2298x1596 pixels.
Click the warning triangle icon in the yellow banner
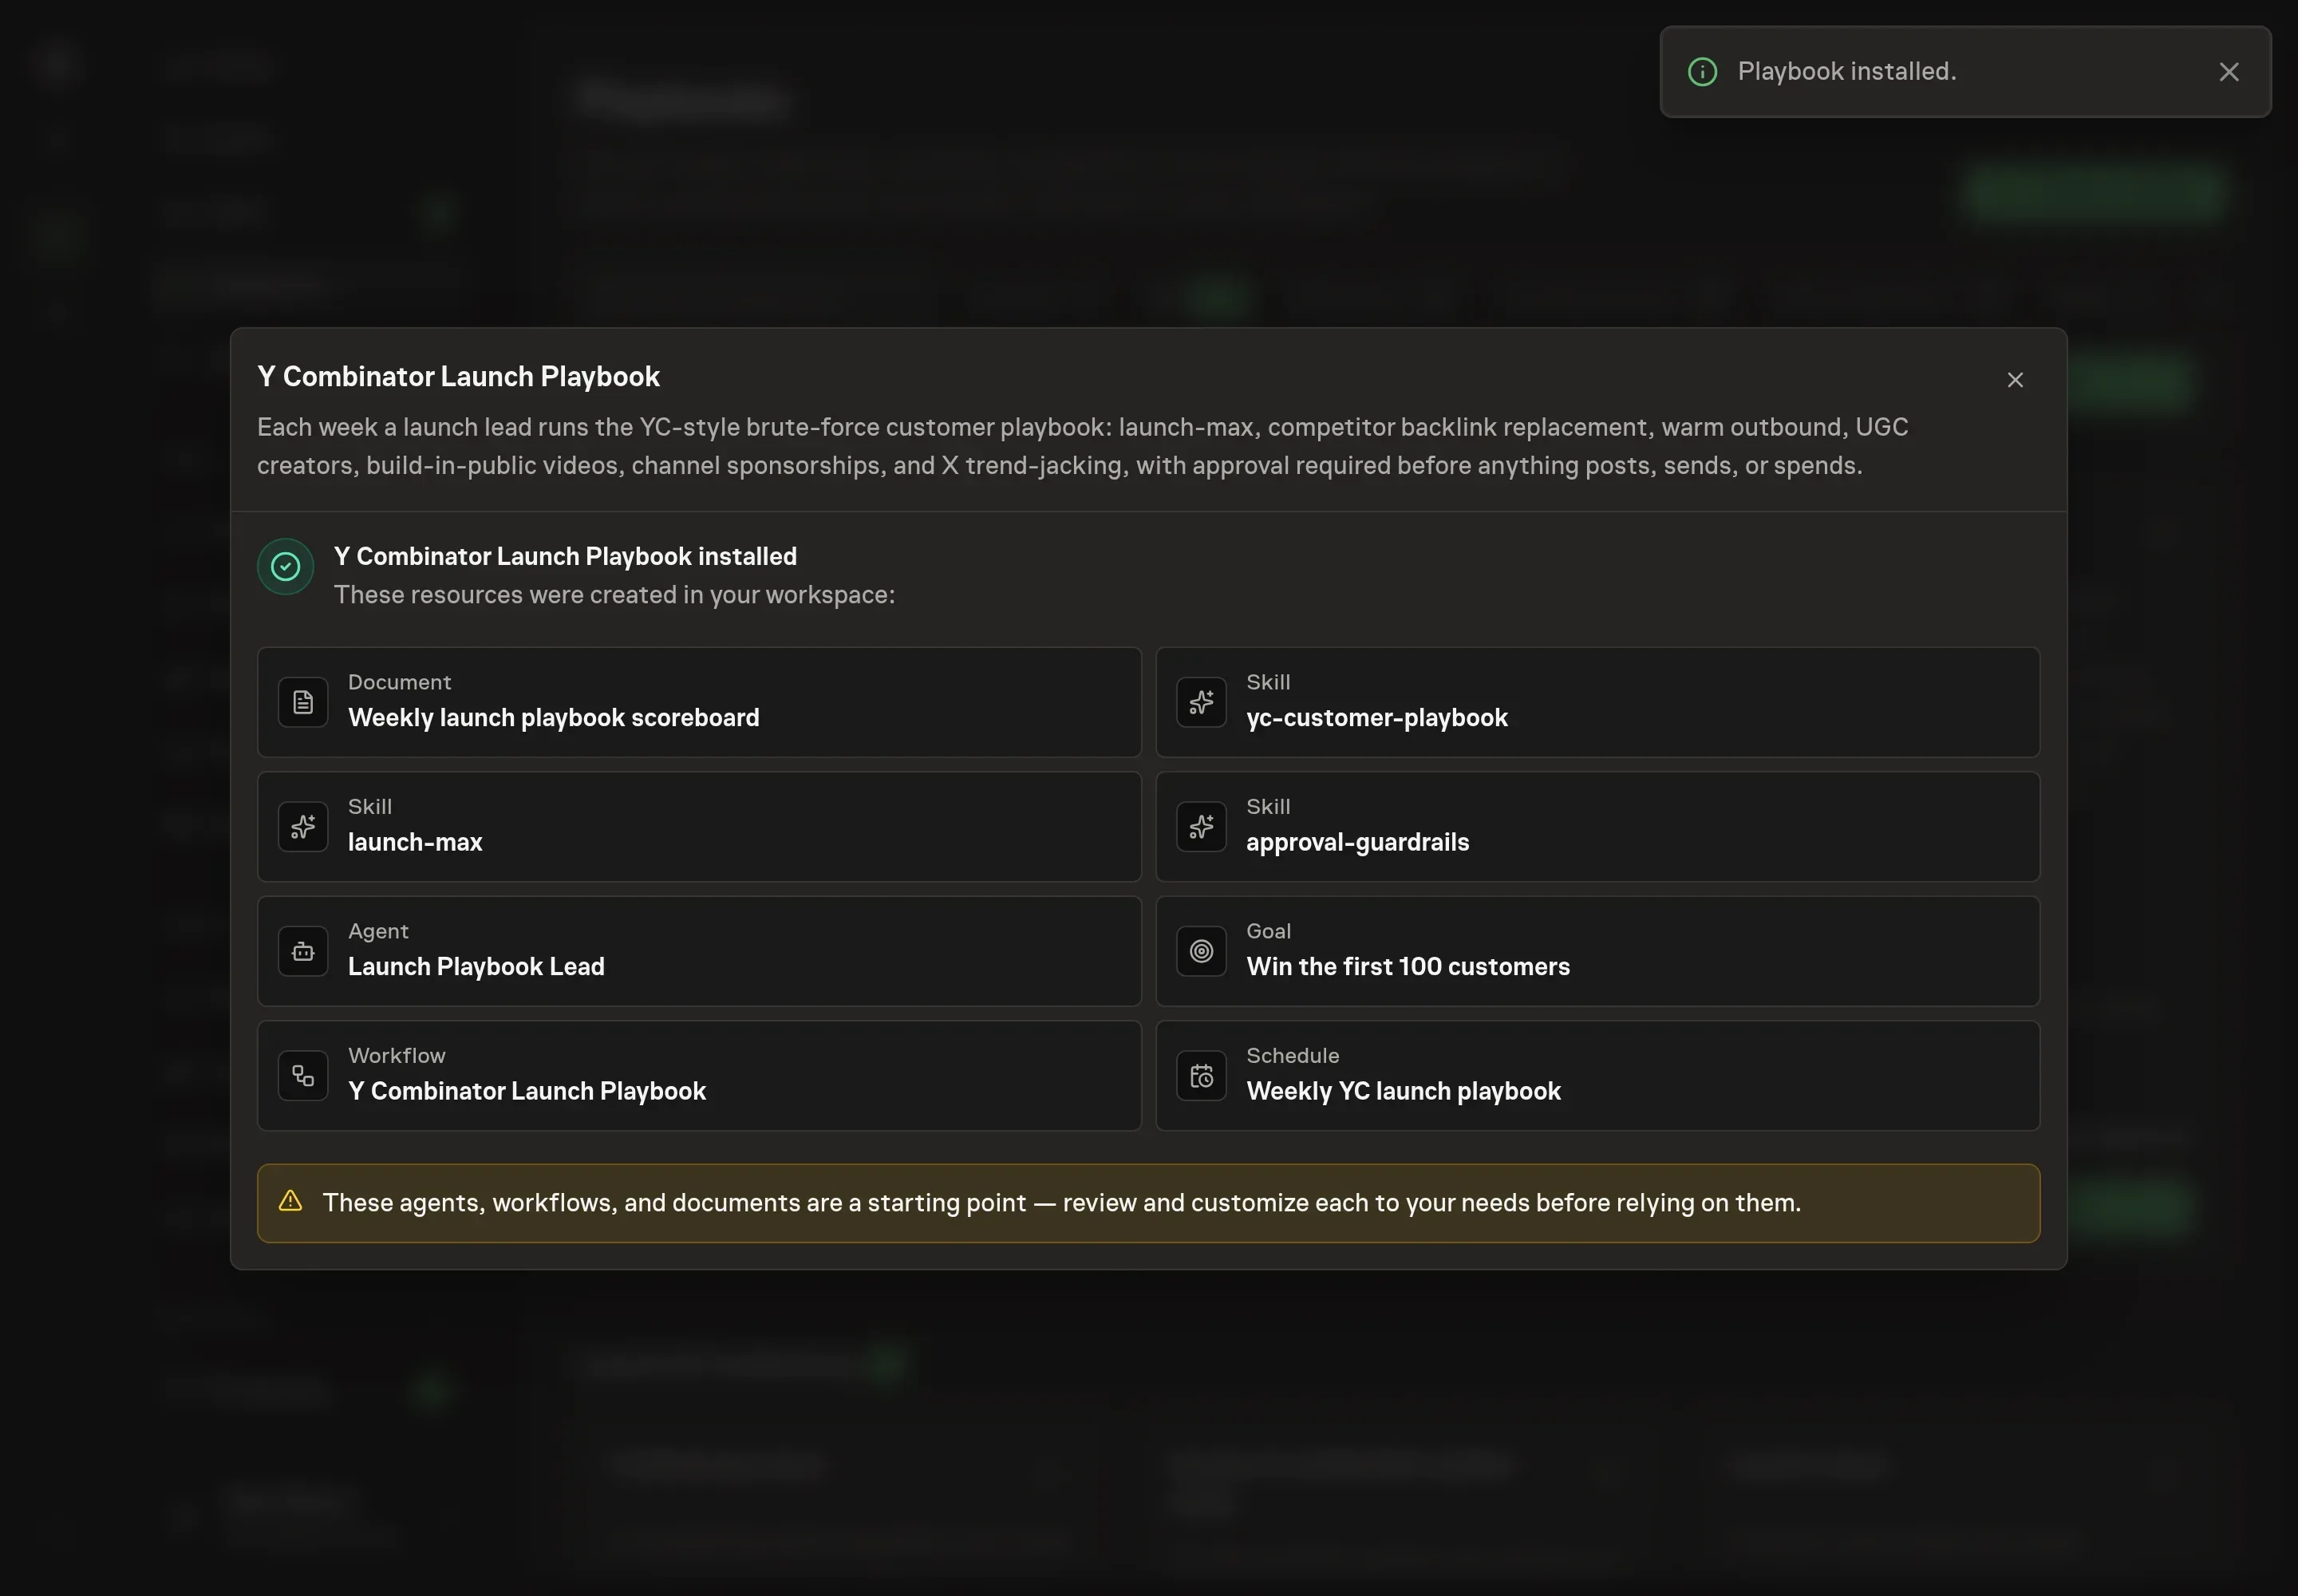[x=291, y=1201]
